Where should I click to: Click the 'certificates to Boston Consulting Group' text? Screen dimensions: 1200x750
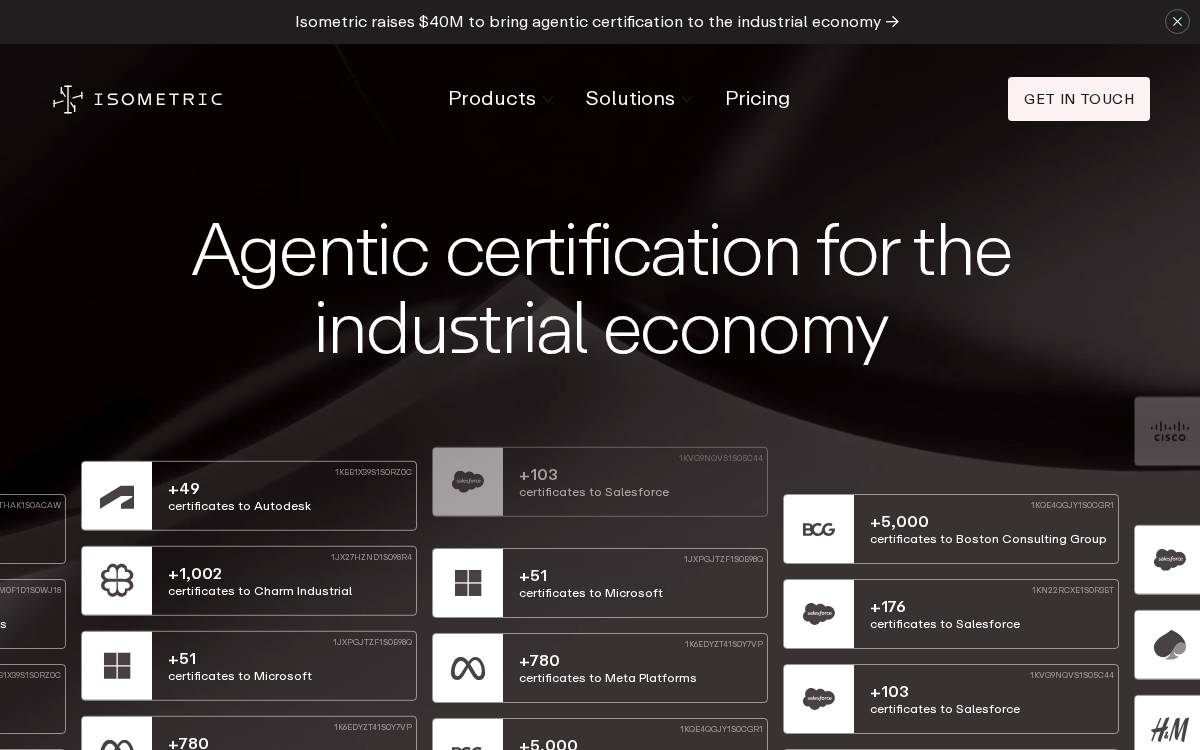[x=988, y=539]
